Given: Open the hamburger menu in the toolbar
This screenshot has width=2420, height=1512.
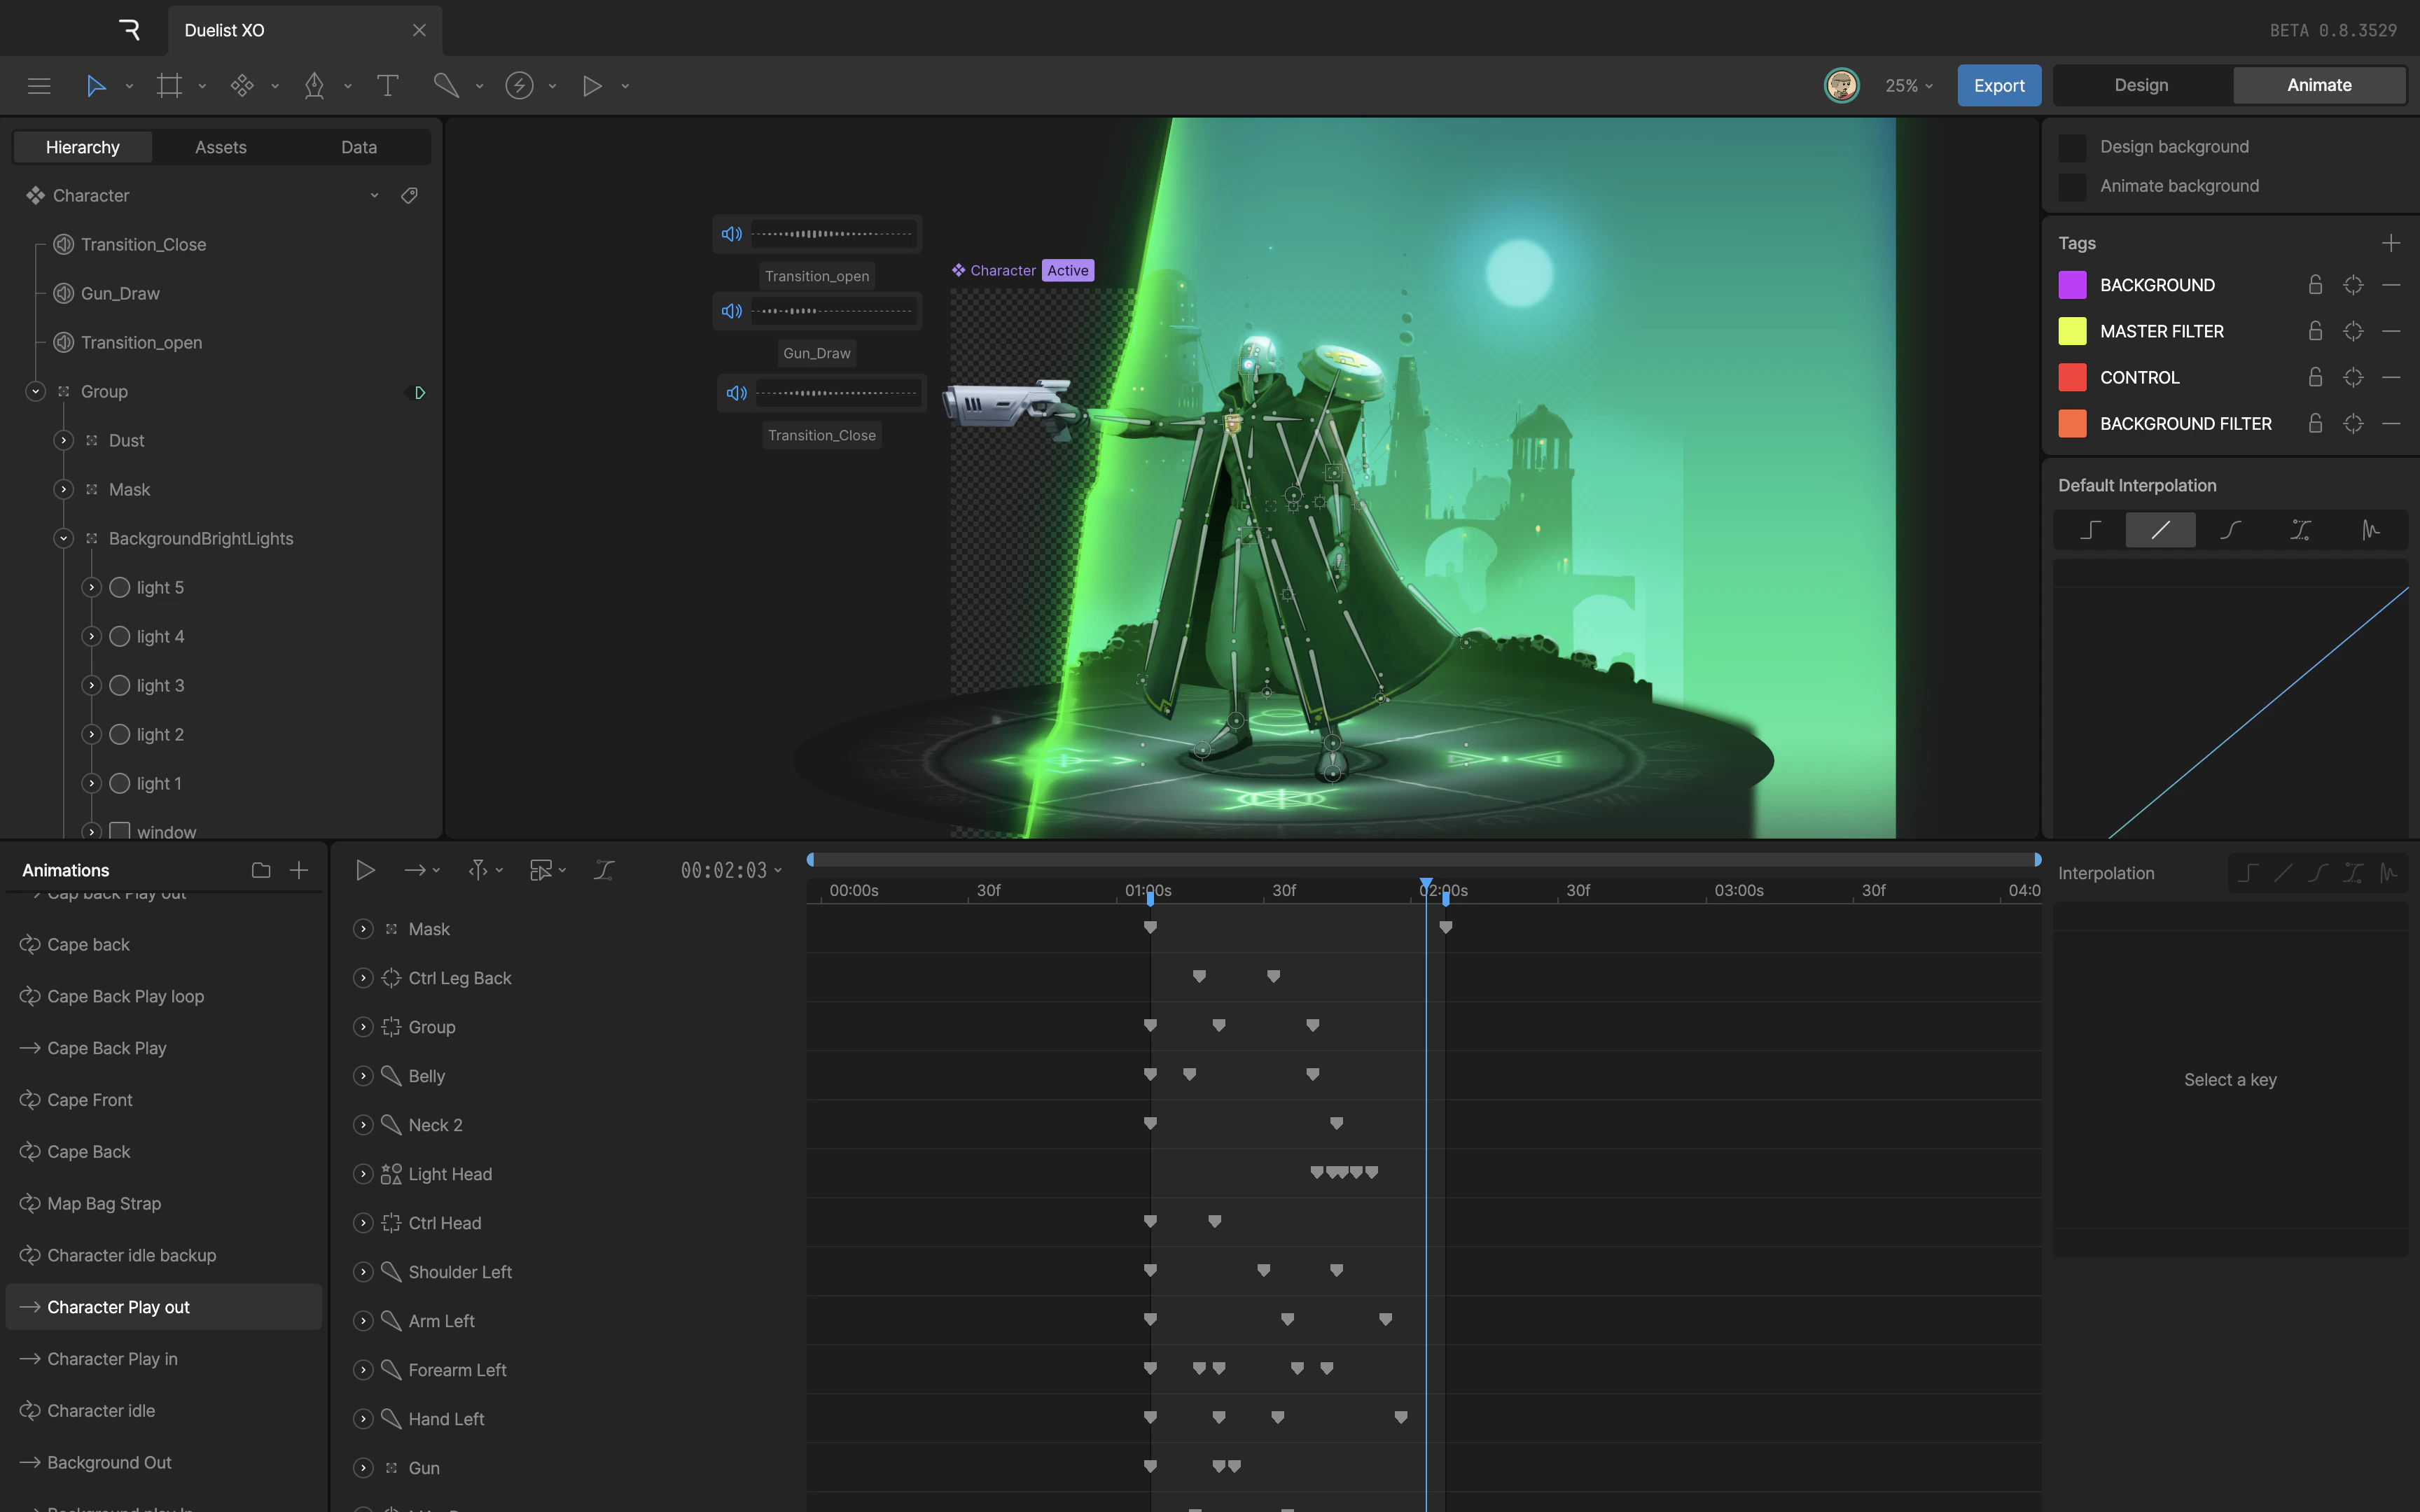Looking at the screenshot, I should tap(39, 85).
